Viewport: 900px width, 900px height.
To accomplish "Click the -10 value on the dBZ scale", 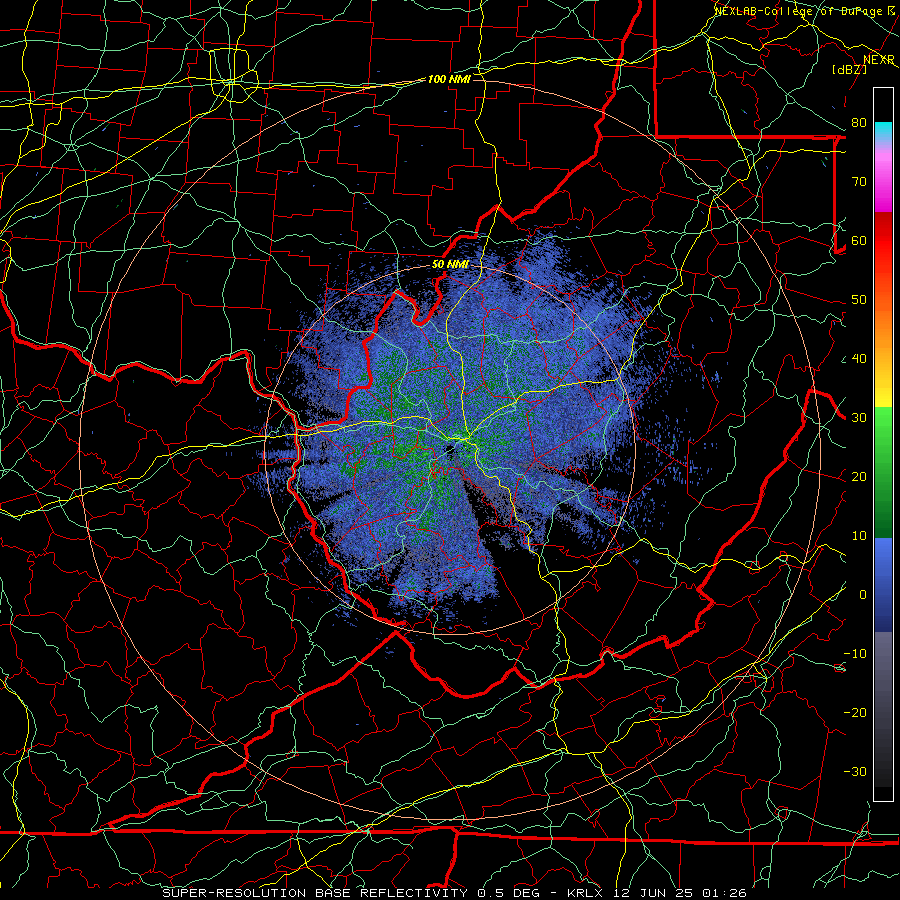I will coord(855,654).
